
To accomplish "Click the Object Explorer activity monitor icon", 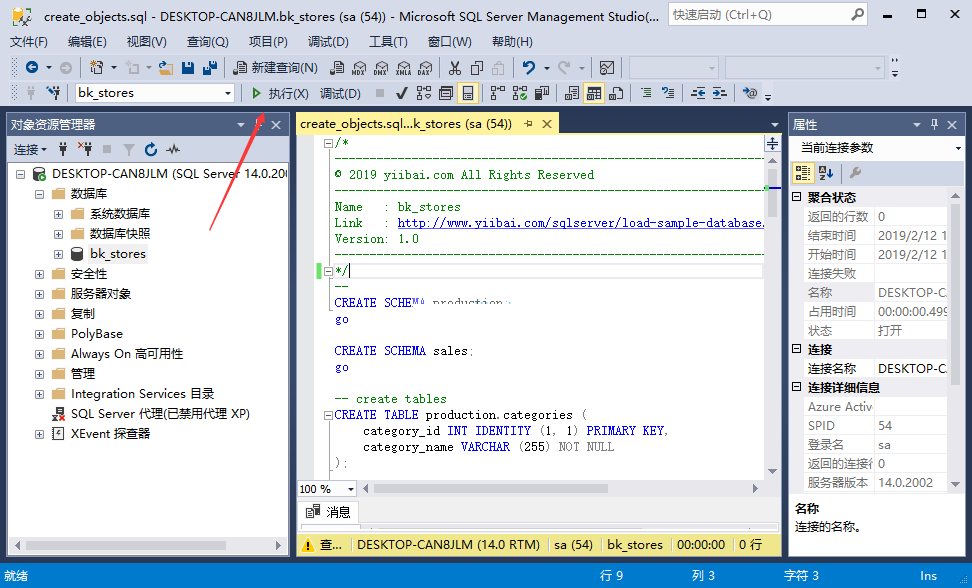I will pos(173,149).
